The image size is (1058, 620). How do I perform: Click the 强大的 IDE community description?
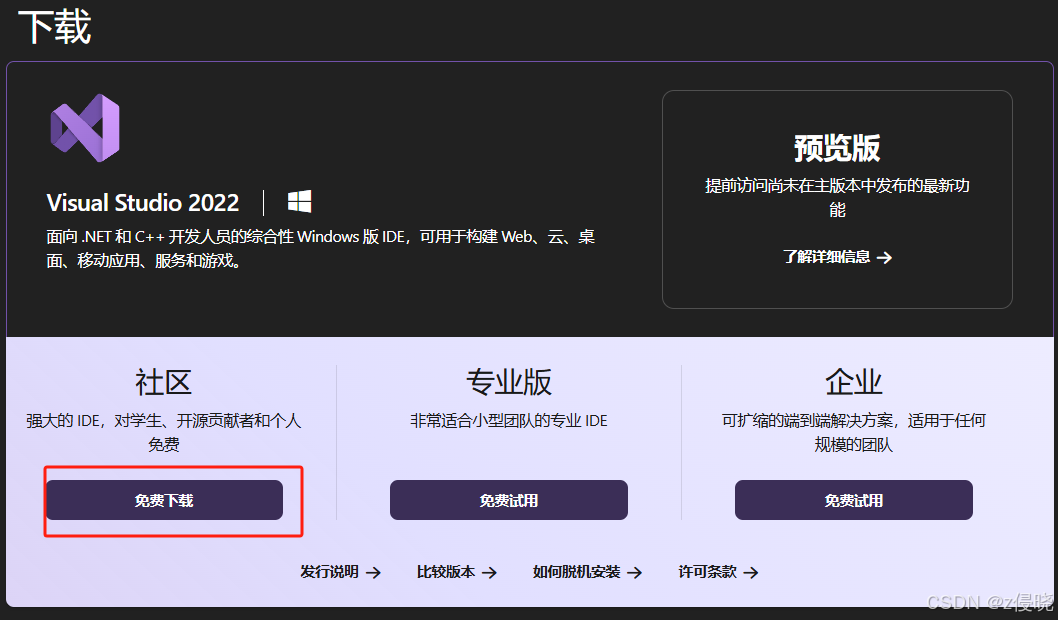click(x=163, y=432)
